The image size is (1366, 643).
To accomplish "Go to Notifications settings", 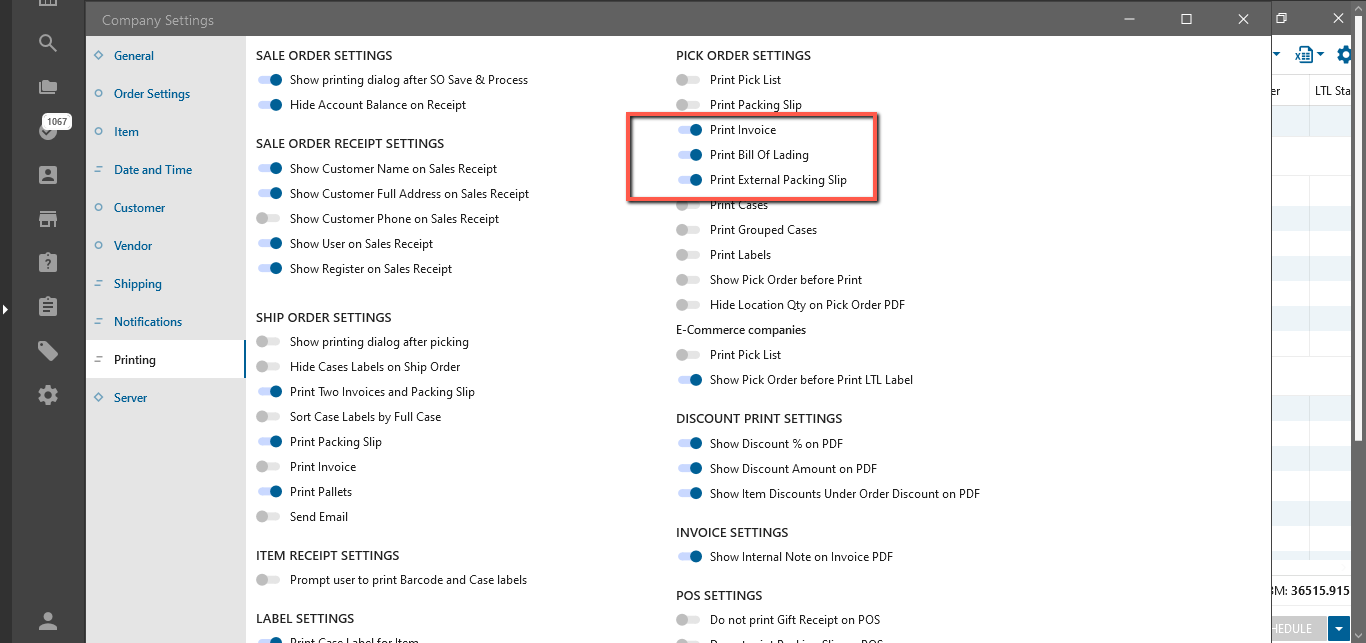I will [147, 322].
